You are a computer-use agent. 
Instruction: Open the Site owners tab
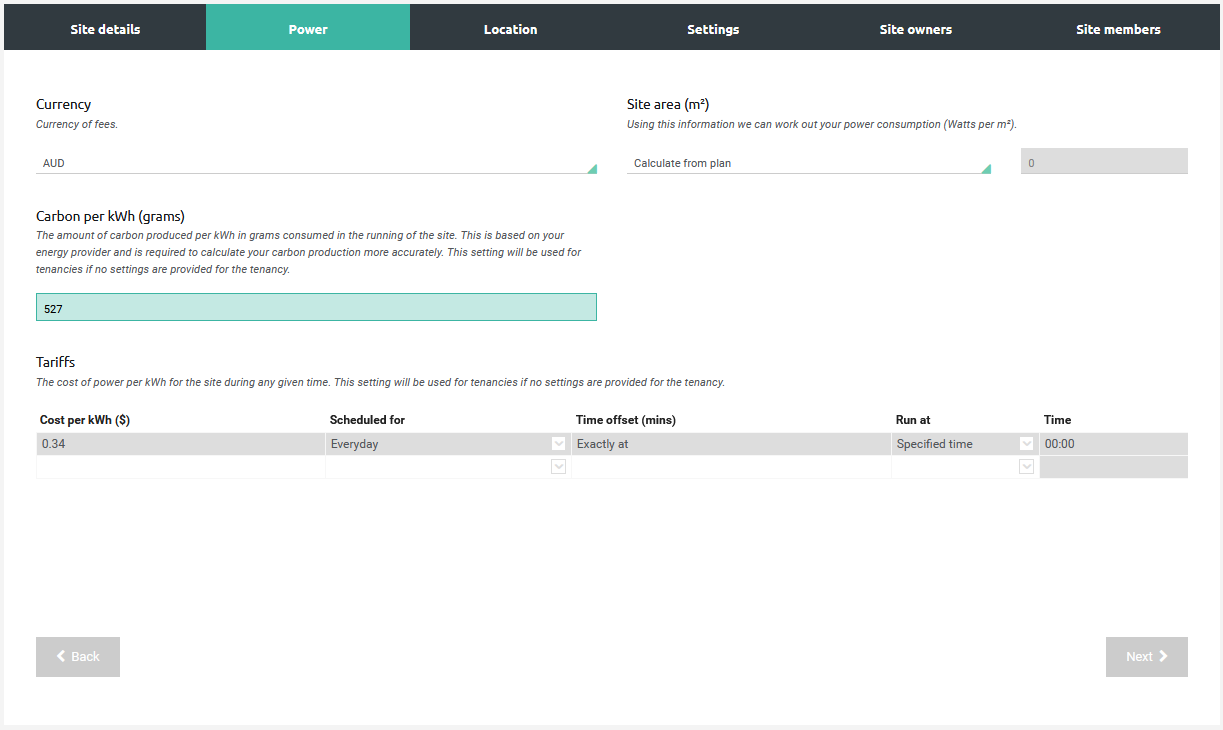pos(915,29)
